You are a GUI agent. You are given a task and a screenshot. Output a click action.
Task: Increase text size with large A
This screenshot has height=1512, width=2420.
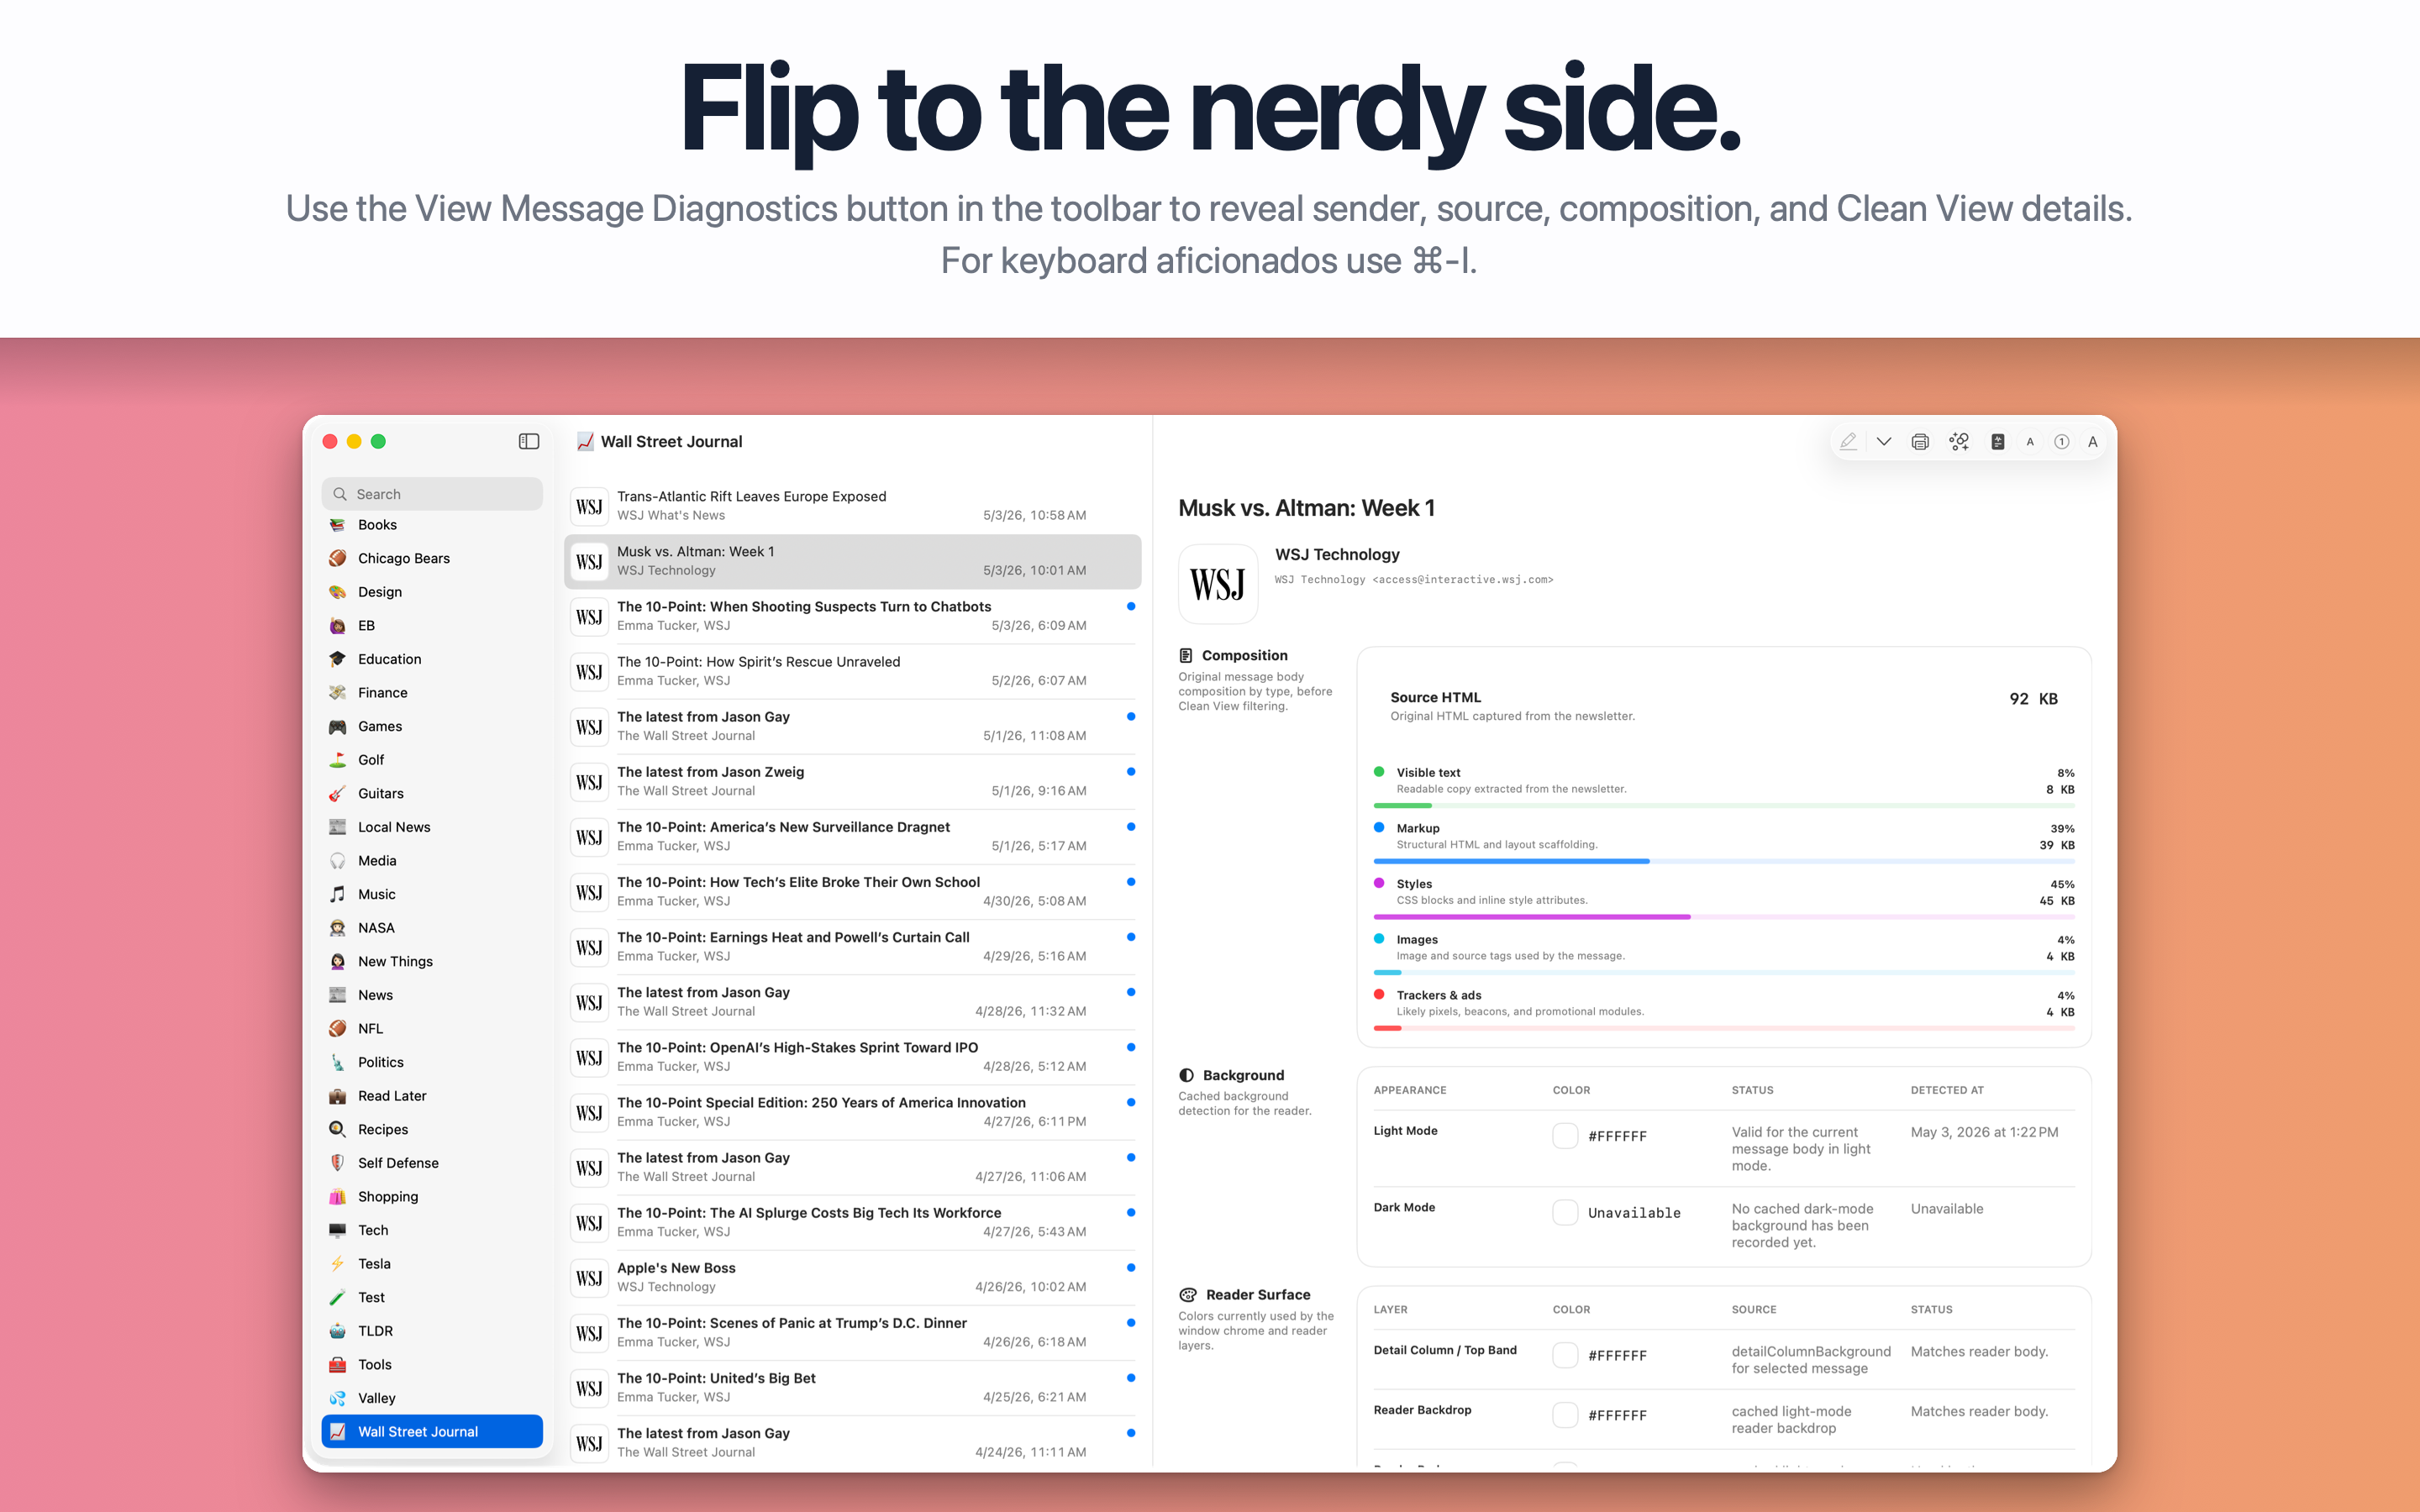[2092, 442]
